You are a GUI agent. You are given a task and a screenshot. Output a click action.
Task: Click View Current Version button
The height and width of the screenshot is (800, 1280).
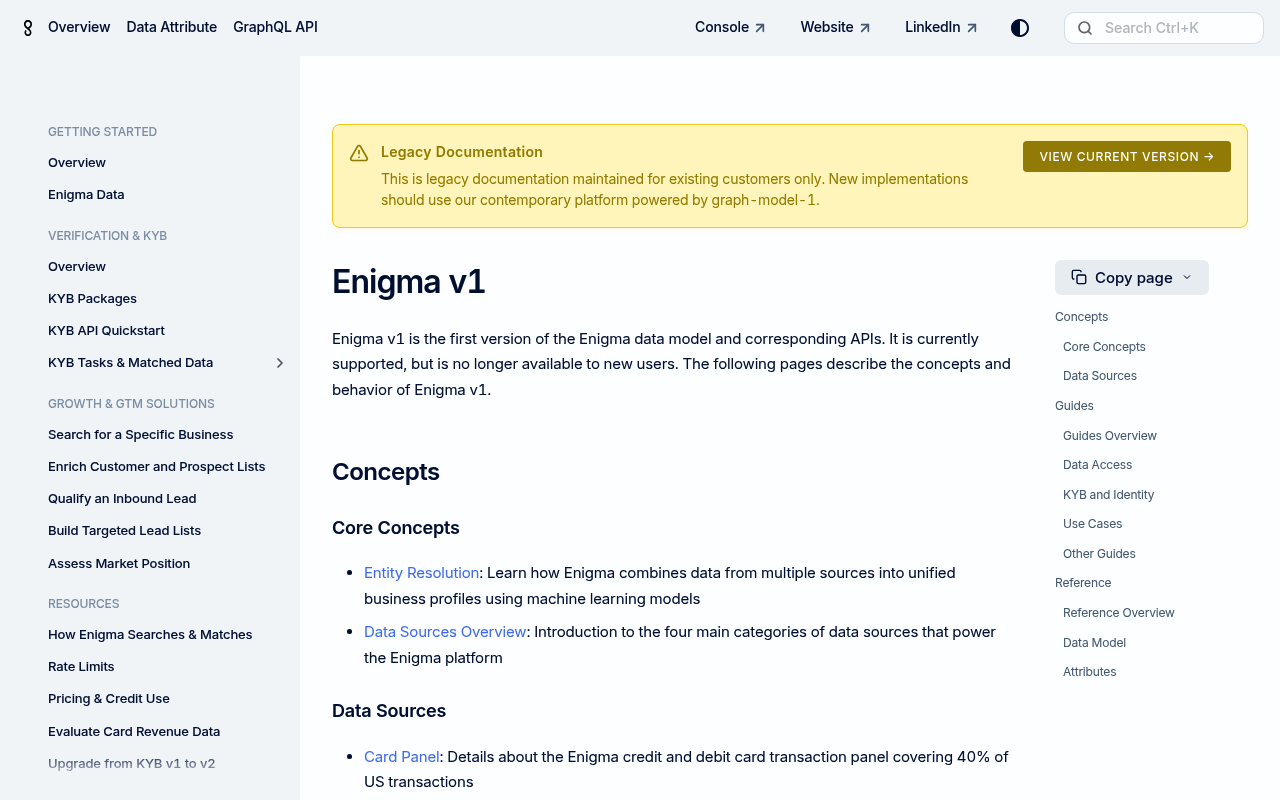coord(1127,156)
